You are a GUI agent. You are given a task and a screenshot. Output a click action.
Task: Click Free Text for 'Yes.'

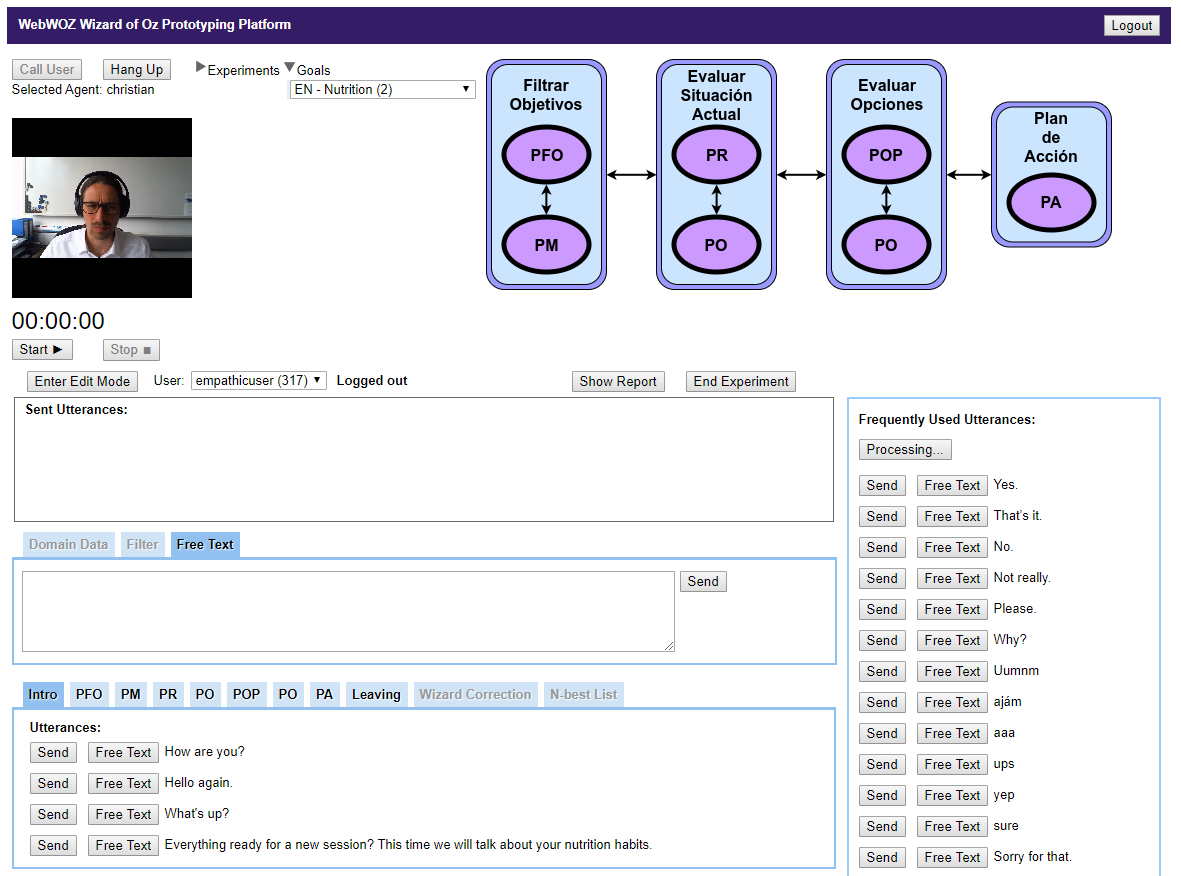[952, 486]
